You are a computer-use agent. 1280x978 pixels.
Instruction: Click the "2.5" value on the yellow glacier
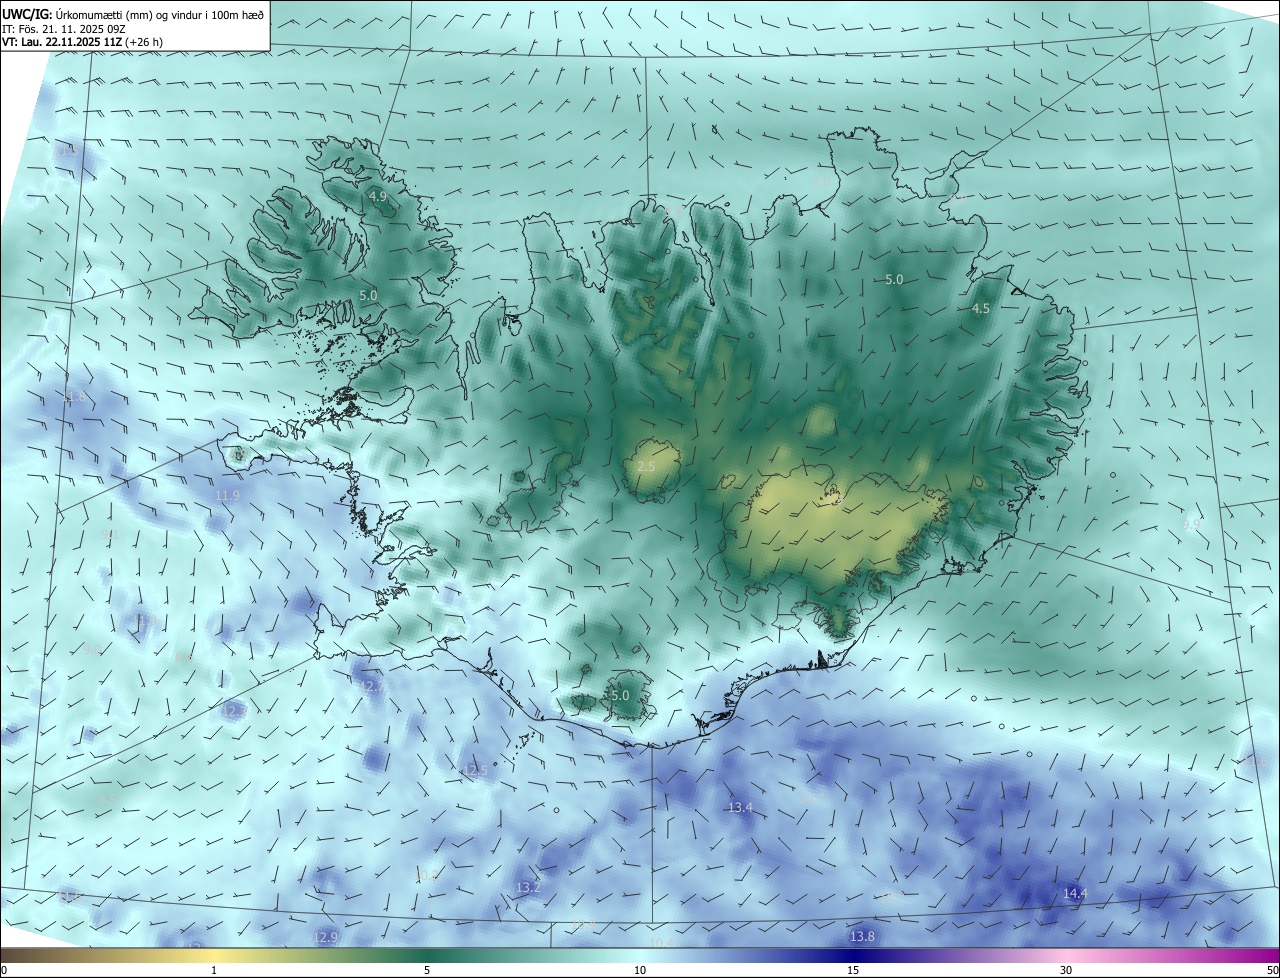coord(646,467)
